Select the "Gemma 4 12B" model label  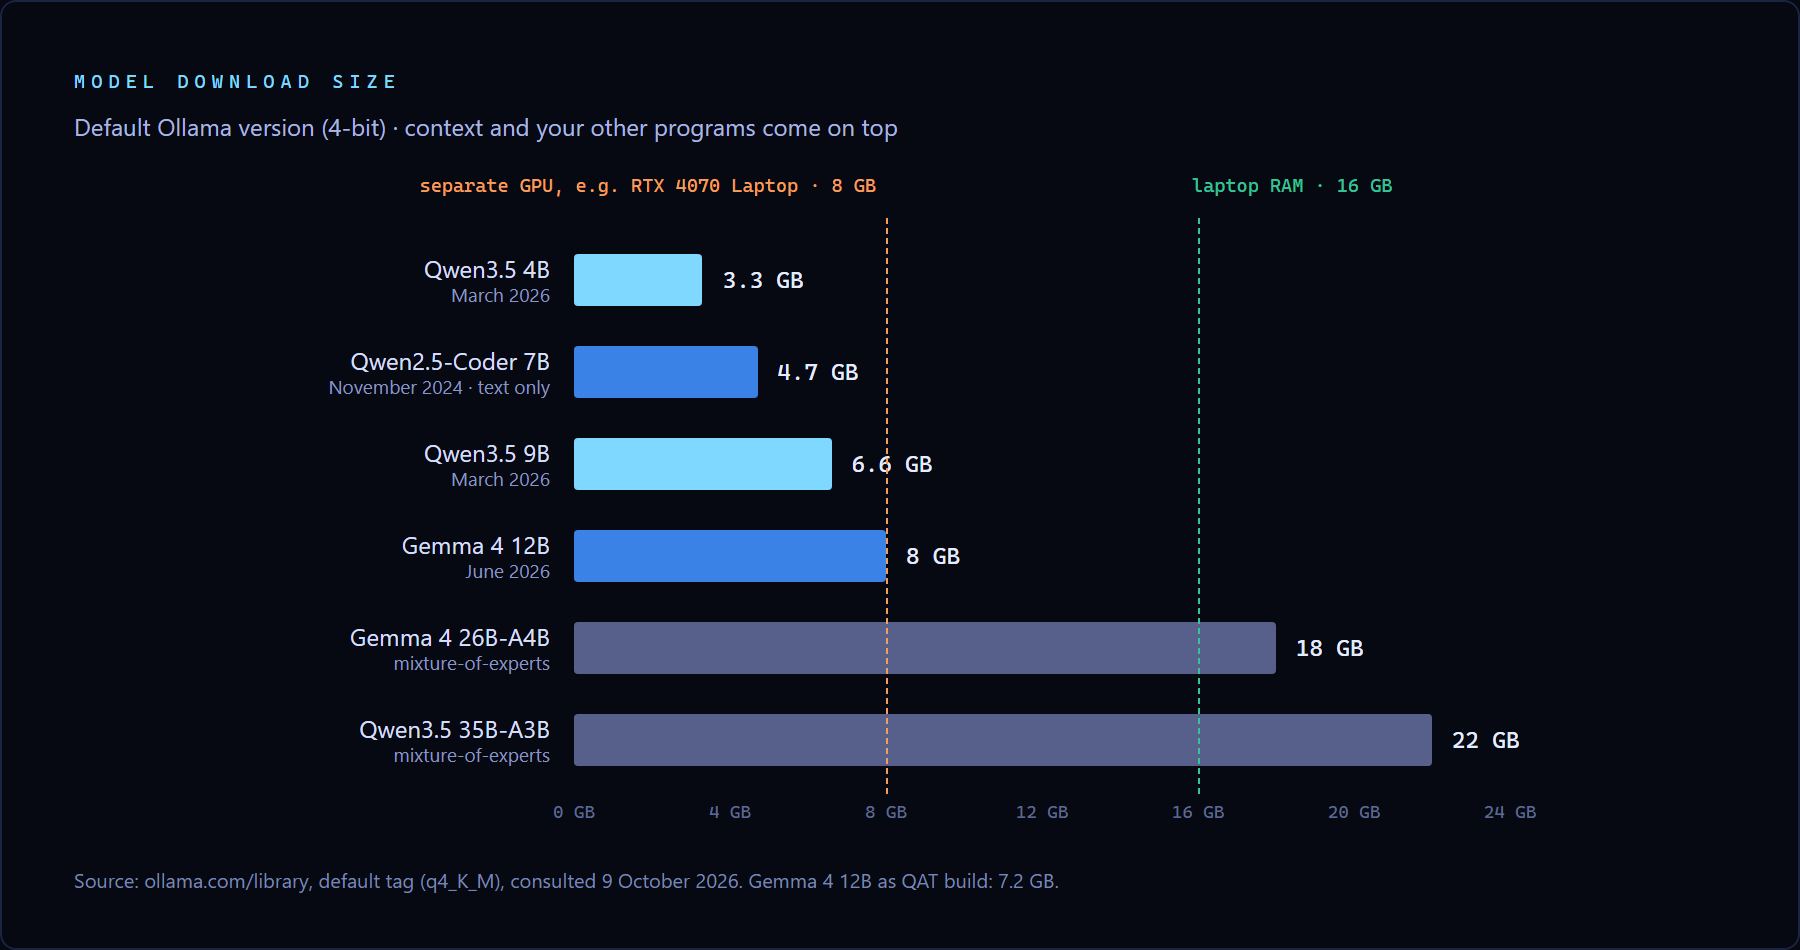(476, 546)
